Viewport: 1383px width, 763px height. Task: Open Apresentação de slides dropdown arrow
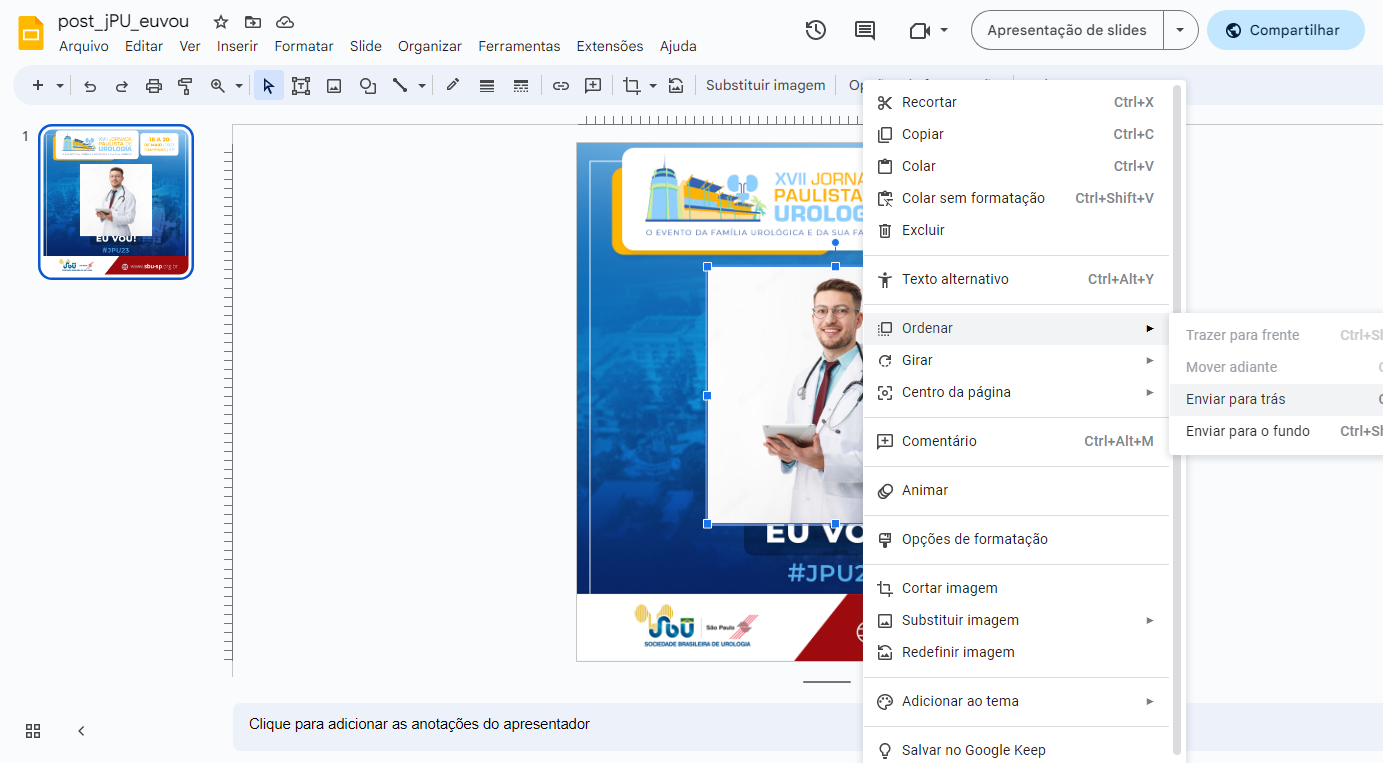point(1180,30)
